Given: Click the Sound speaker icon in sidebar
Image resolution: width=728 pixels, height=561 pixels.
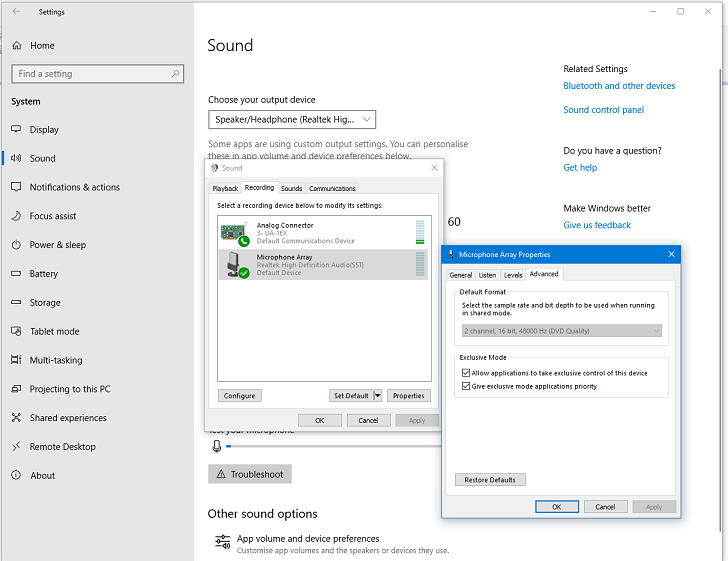Looking at the screenshot, I should 16,158.
